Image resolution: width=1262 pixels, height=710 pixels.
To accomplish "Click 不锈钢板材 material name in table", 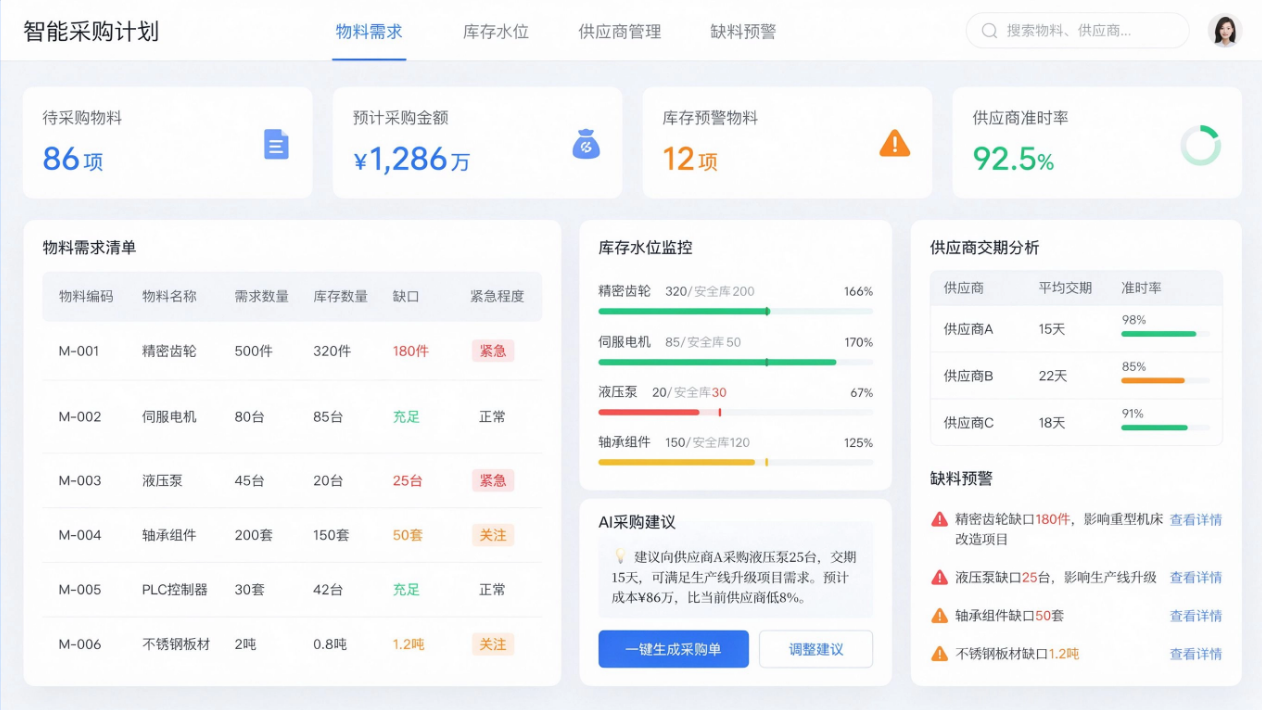I will pyautogui.click(x=176, y=644).
